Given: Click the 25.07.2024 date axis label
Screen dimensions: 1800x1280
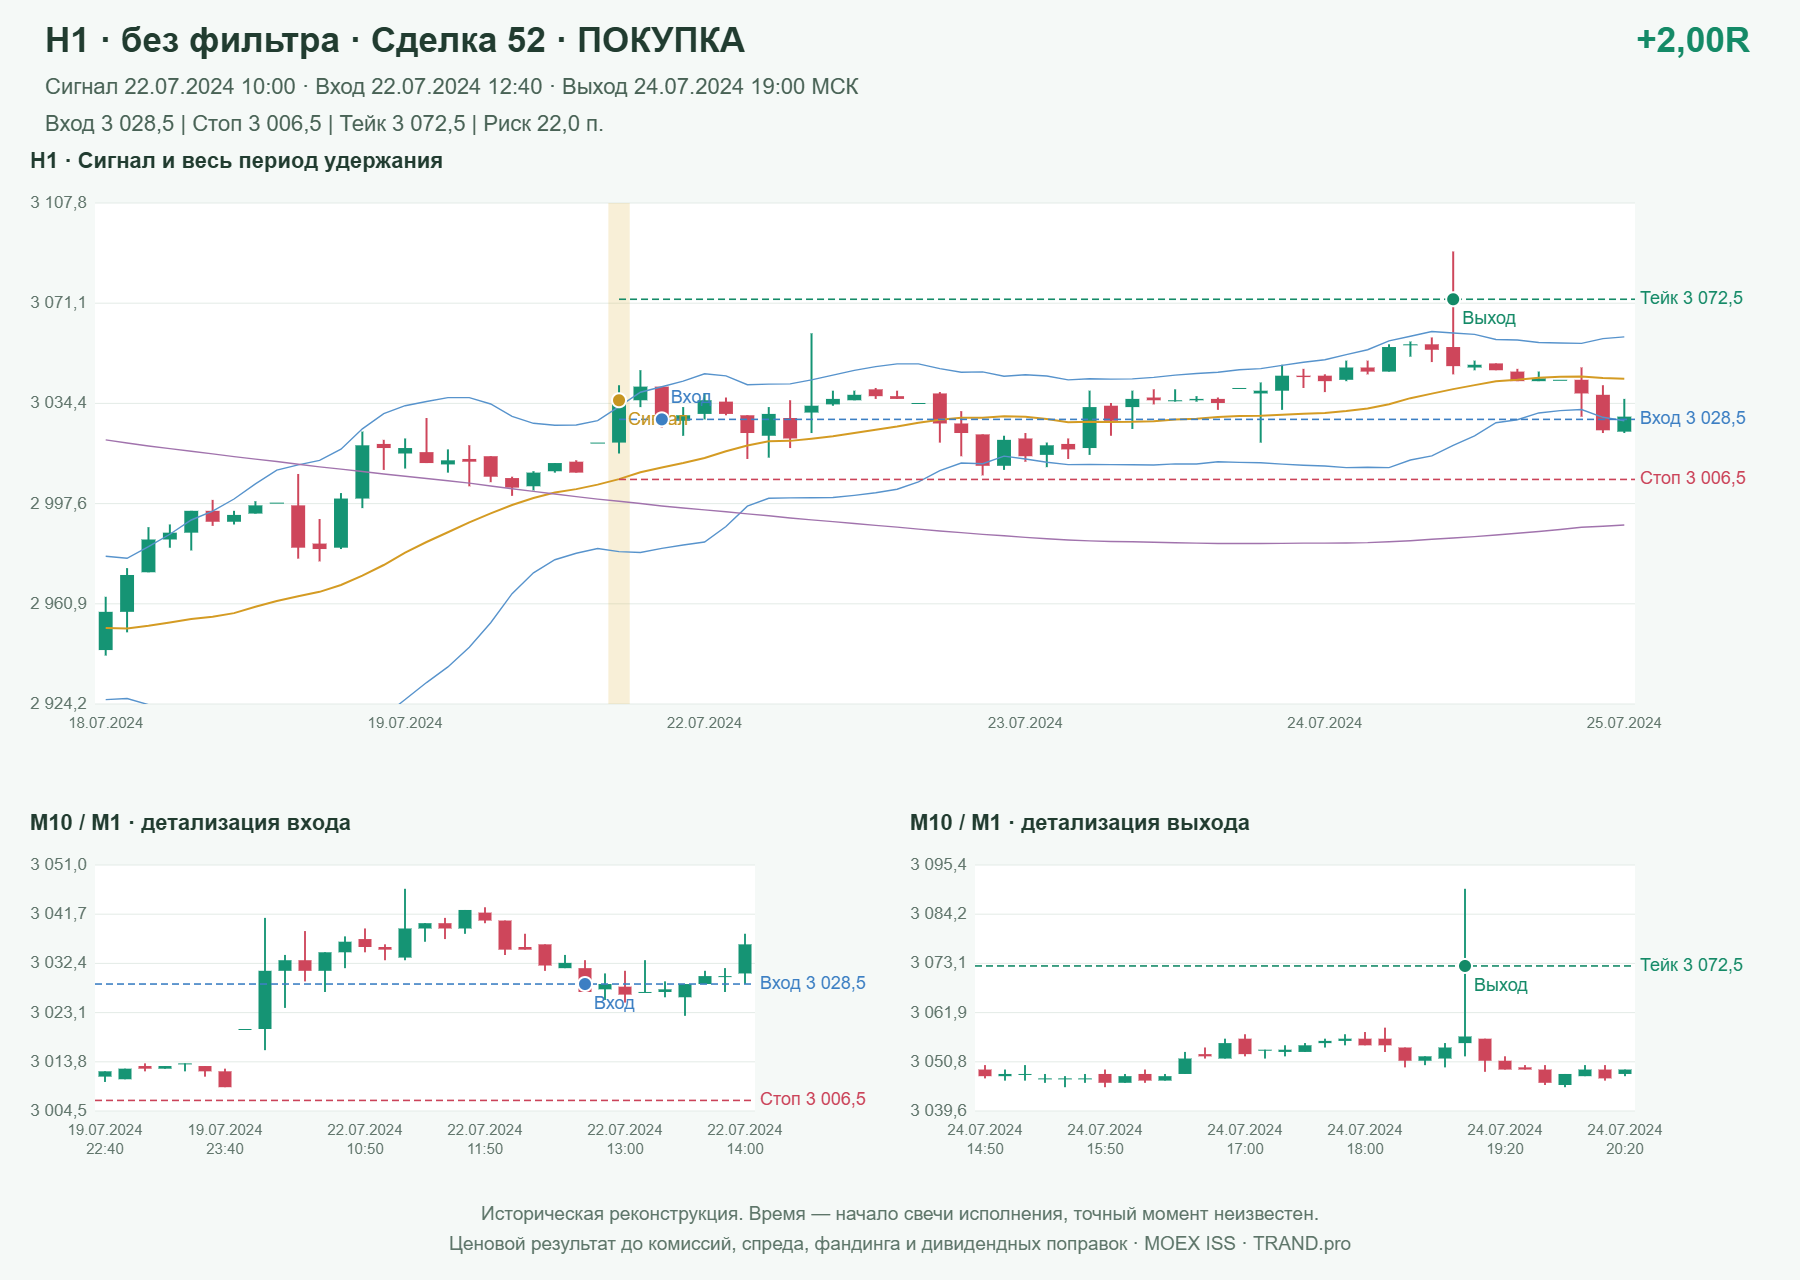Looking at the screenshot, I should coord(1624,723).
